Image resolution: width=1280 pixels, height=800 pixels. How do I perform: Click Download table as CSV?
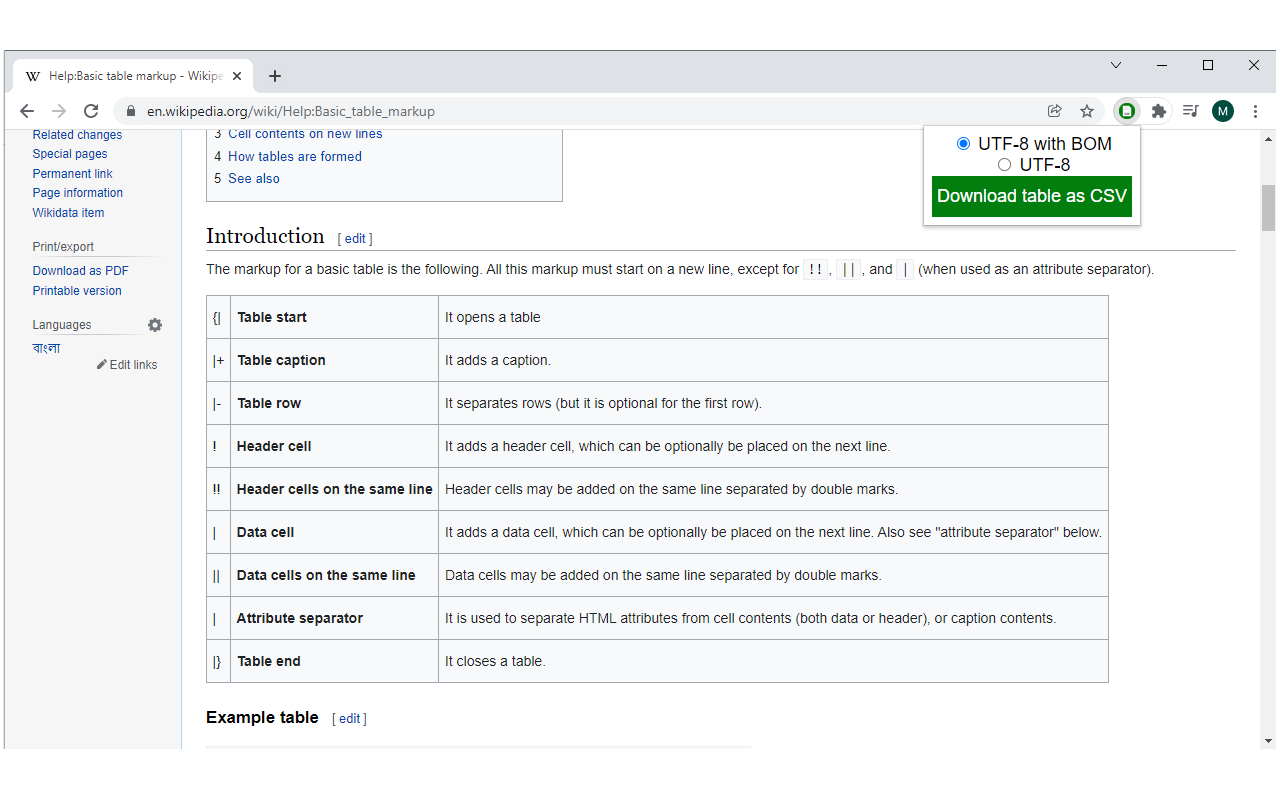pos(1031,196)
